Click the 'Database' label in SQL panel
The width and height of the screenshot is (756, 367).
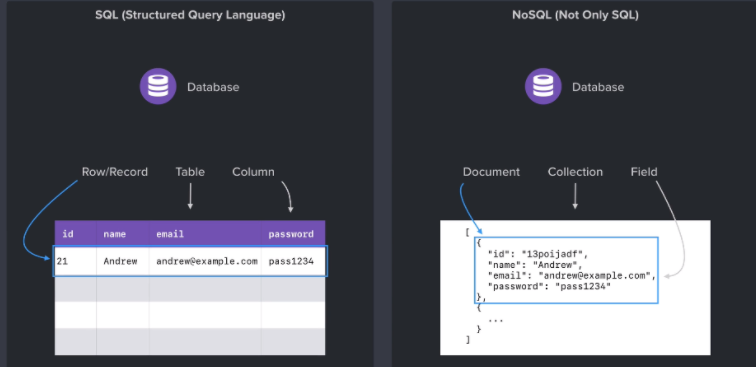point(213,87)
